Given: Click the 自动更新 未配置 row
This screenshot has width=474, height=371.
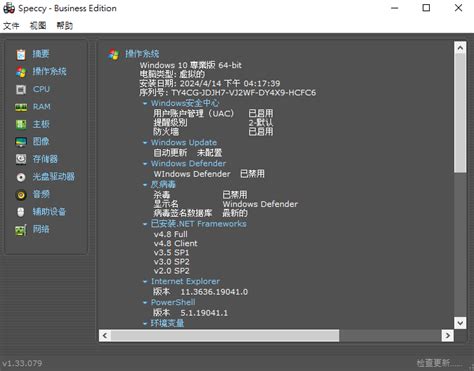Looking at the screenshot, I should [x=188, y=153].
